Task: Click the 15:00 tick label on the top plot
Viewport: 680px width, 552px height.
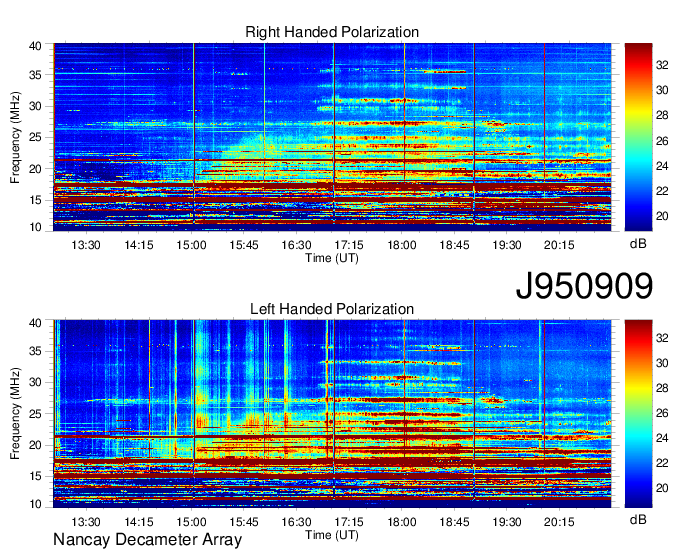Action: 191,245
